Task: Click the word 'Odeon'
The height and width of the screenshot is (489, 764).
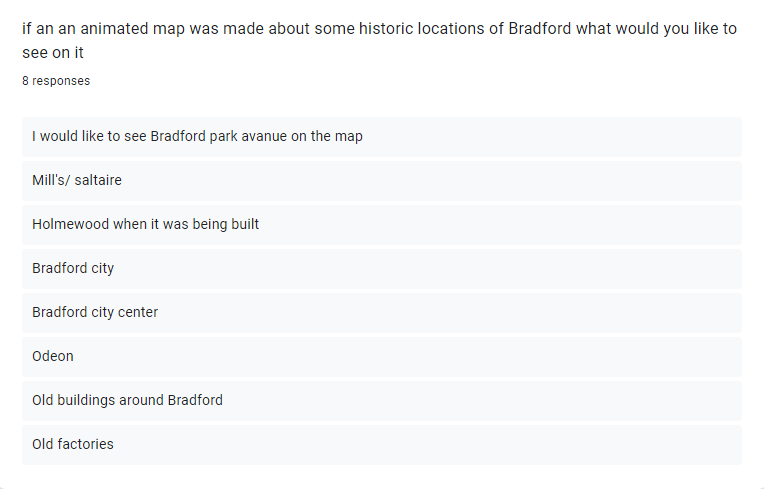Action: coord(53,356)
